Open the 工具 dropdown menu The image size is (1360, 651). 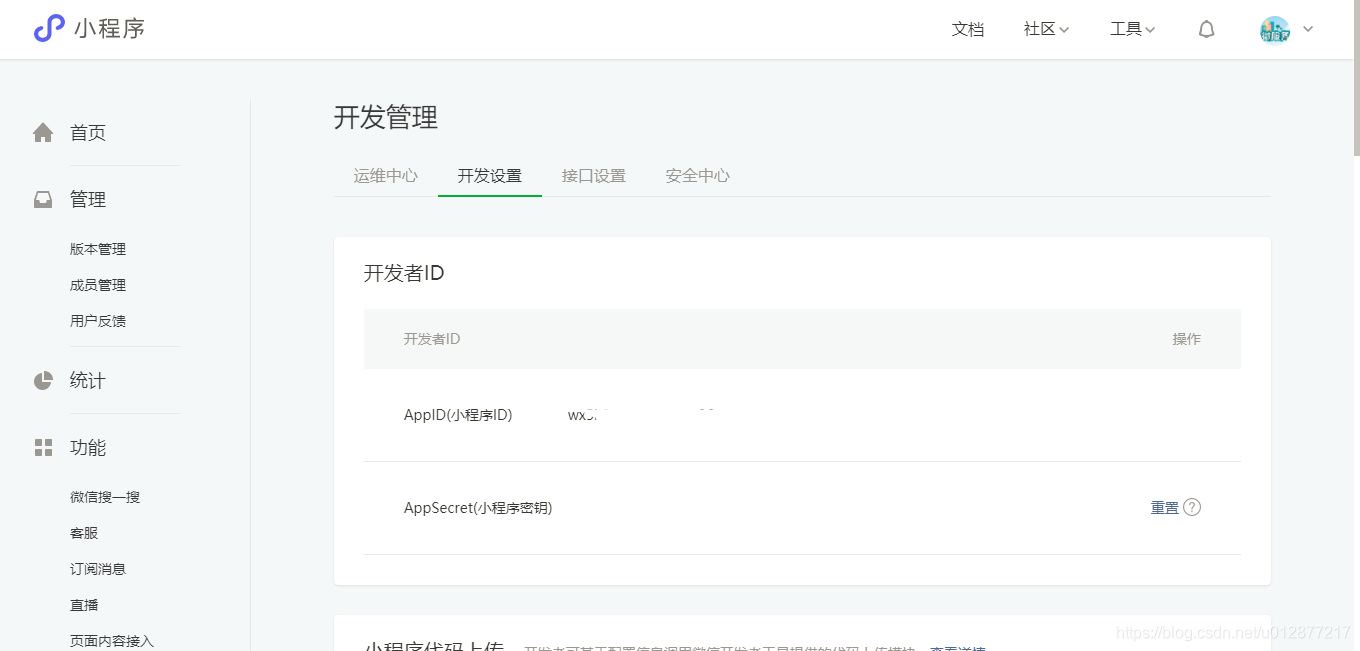[x=1132, y=29]
